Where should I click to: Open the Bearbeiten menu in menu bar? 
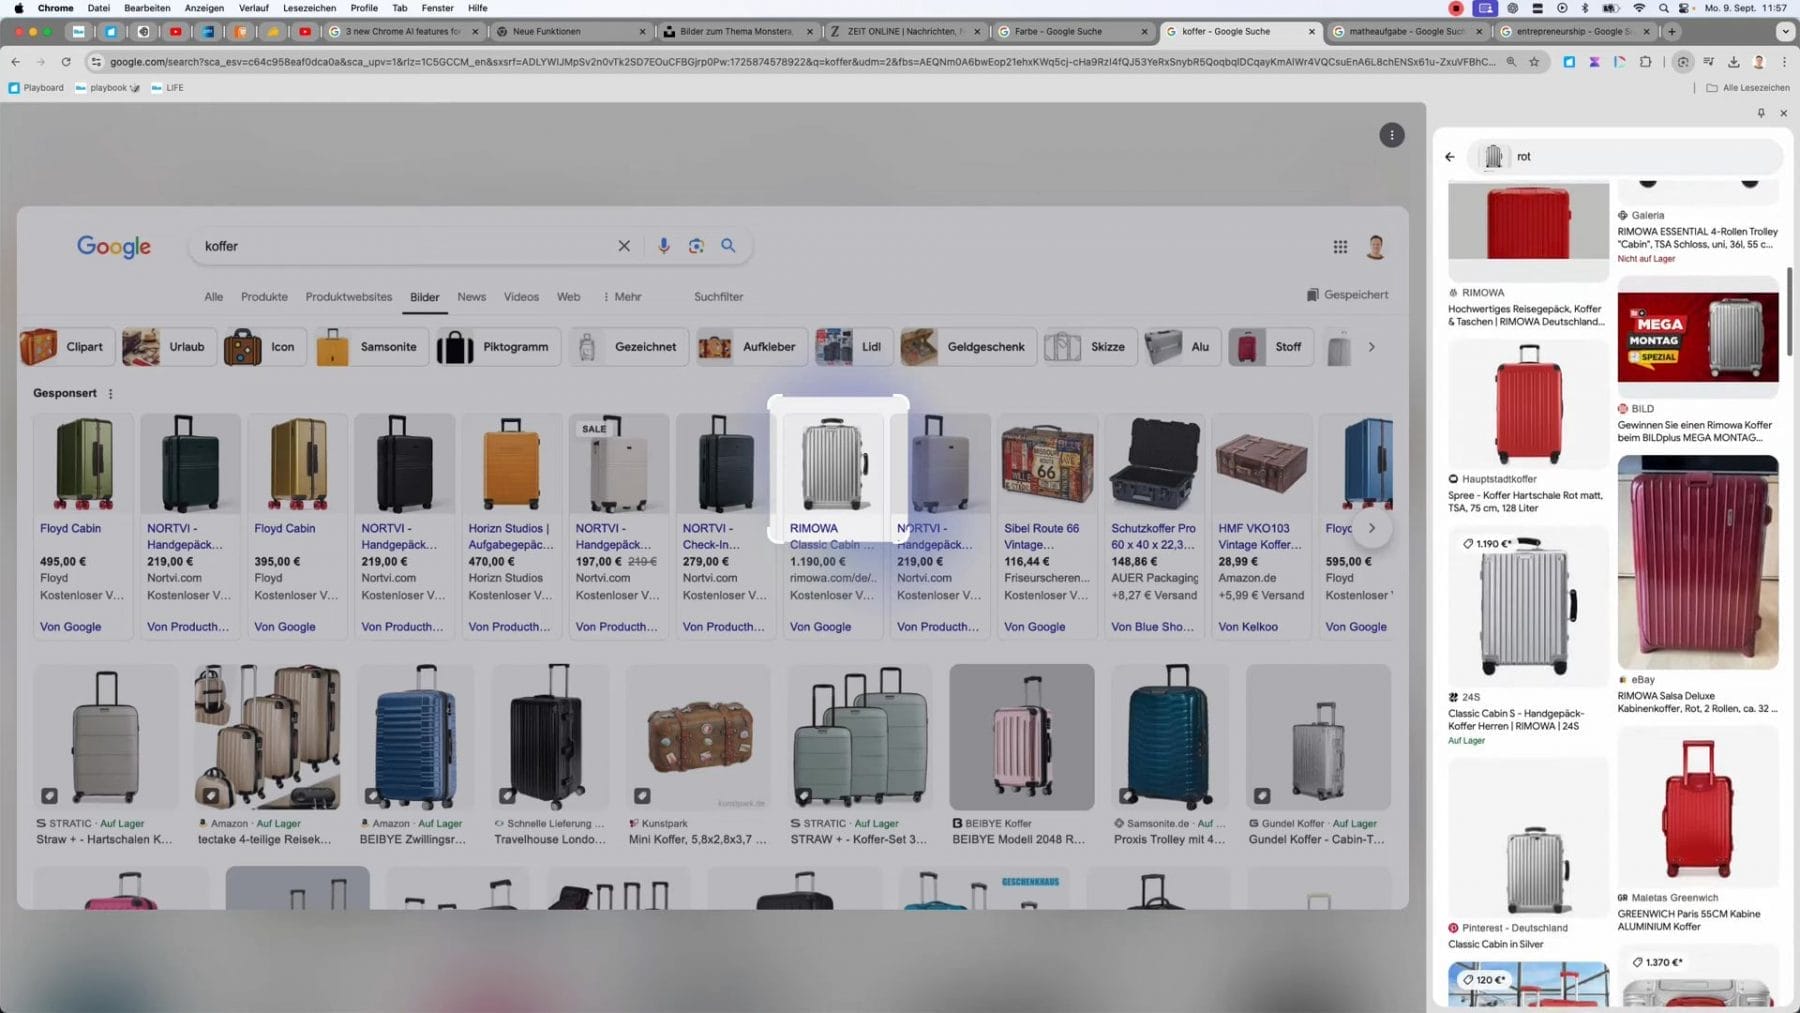click(x=147, y=8)
